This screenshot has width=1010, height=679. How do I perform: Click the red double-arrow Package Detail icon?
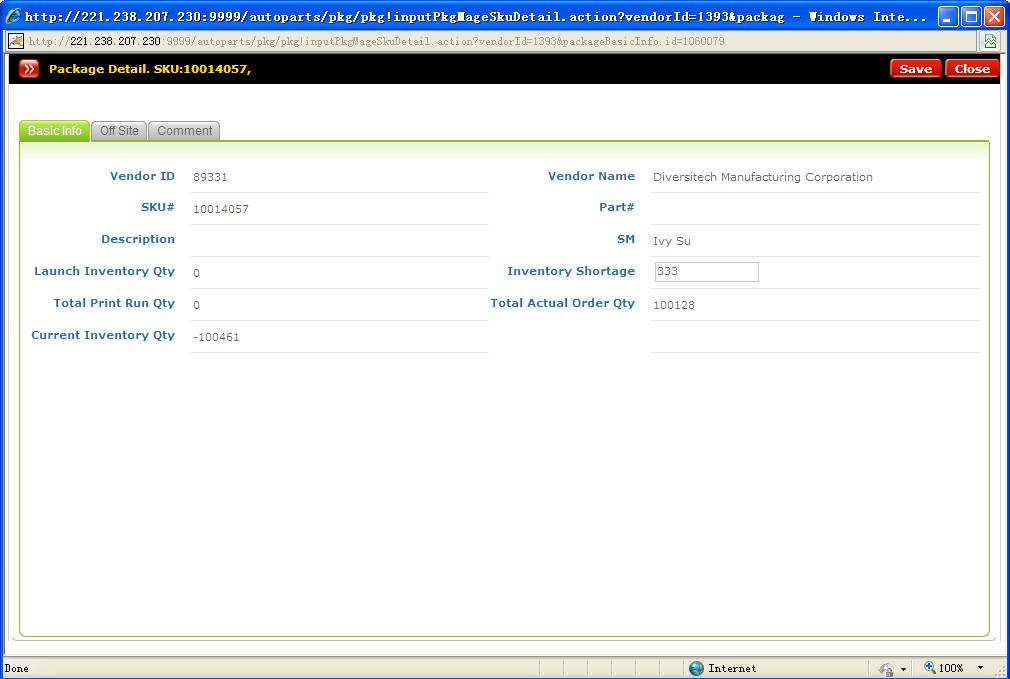[29, 69]
